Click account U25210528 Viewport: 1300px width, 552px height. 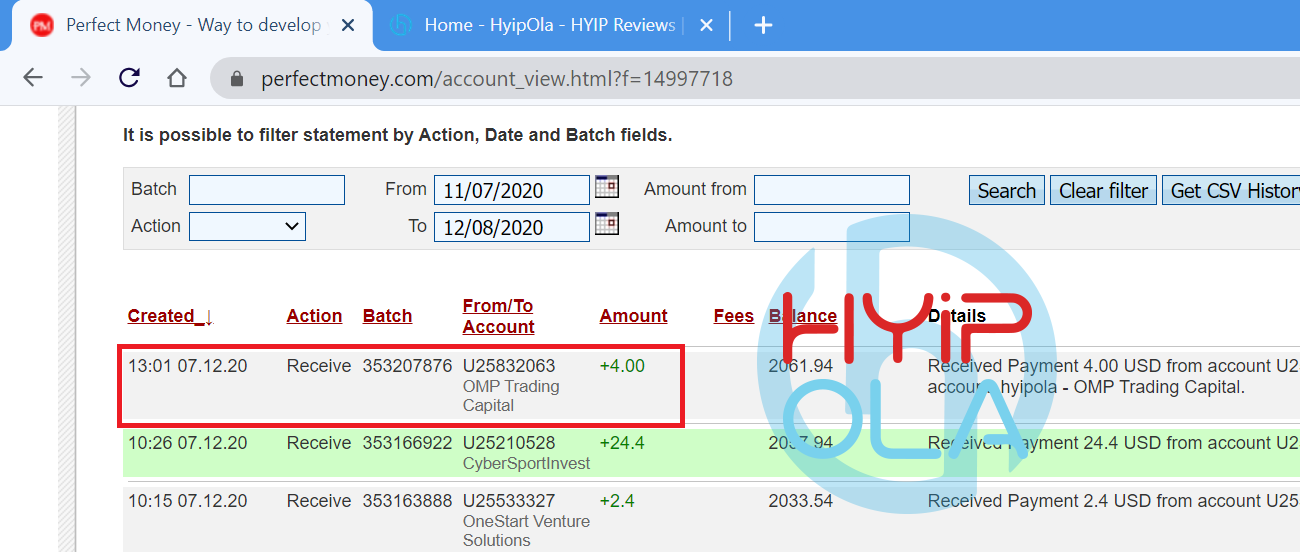pyautogui.click(x=509, y=443)
